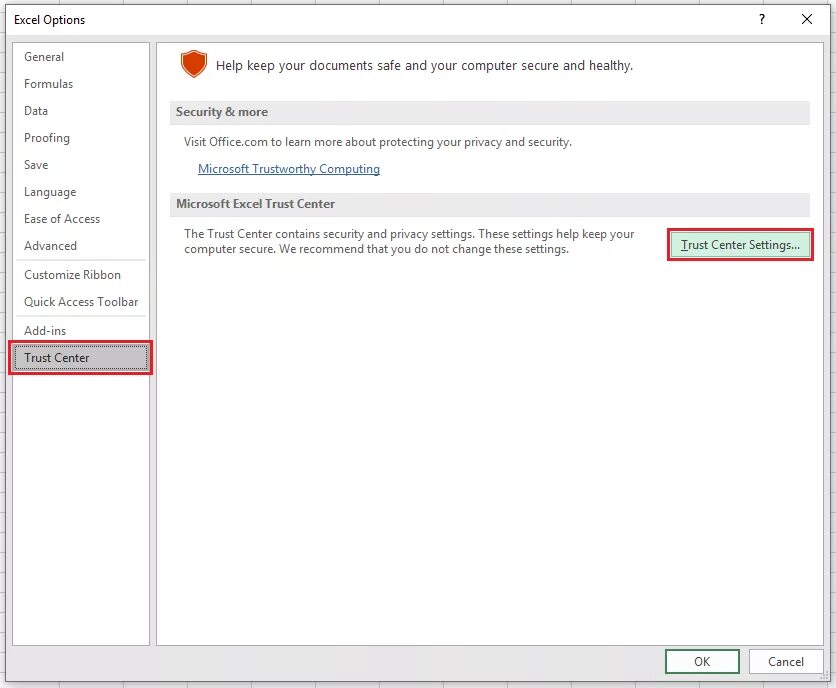Click the dialog help question mark

763,19
